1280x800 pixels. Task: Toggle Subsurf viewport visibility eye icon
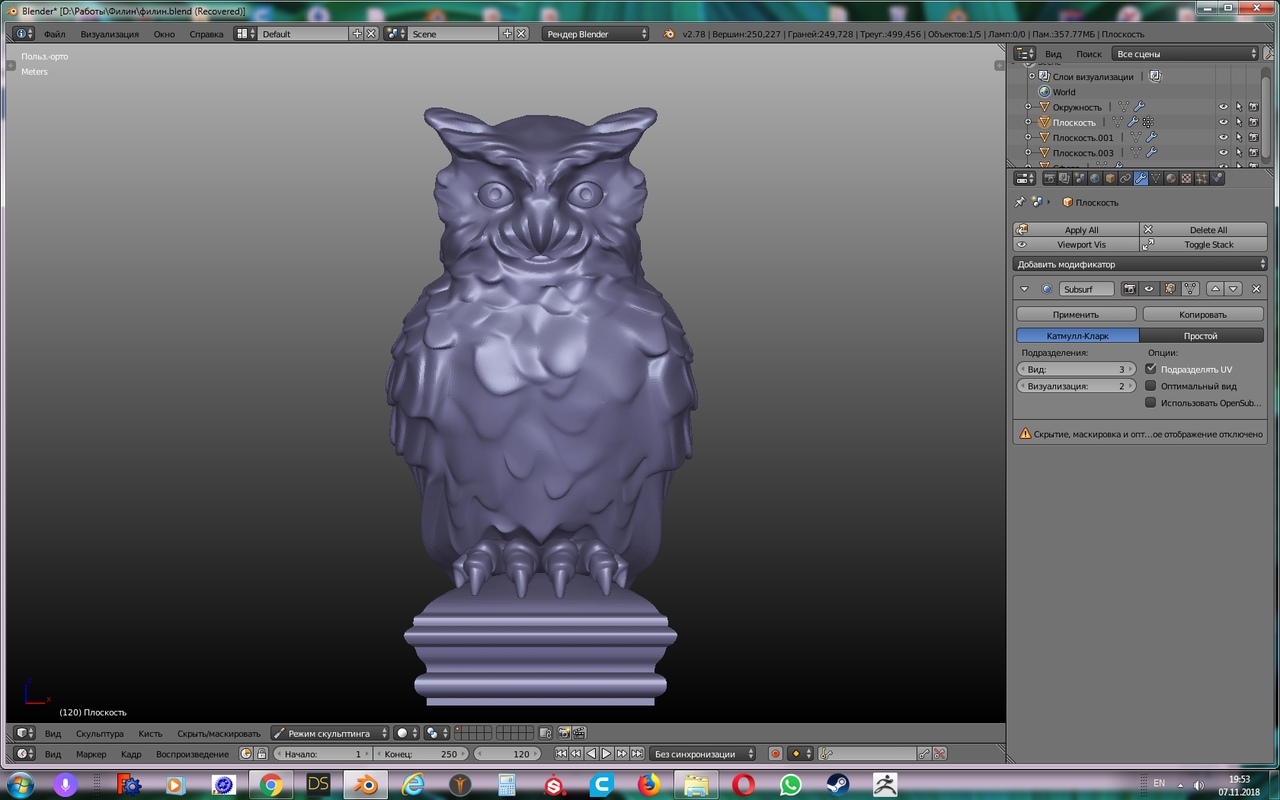click(x=1149, y=289)
